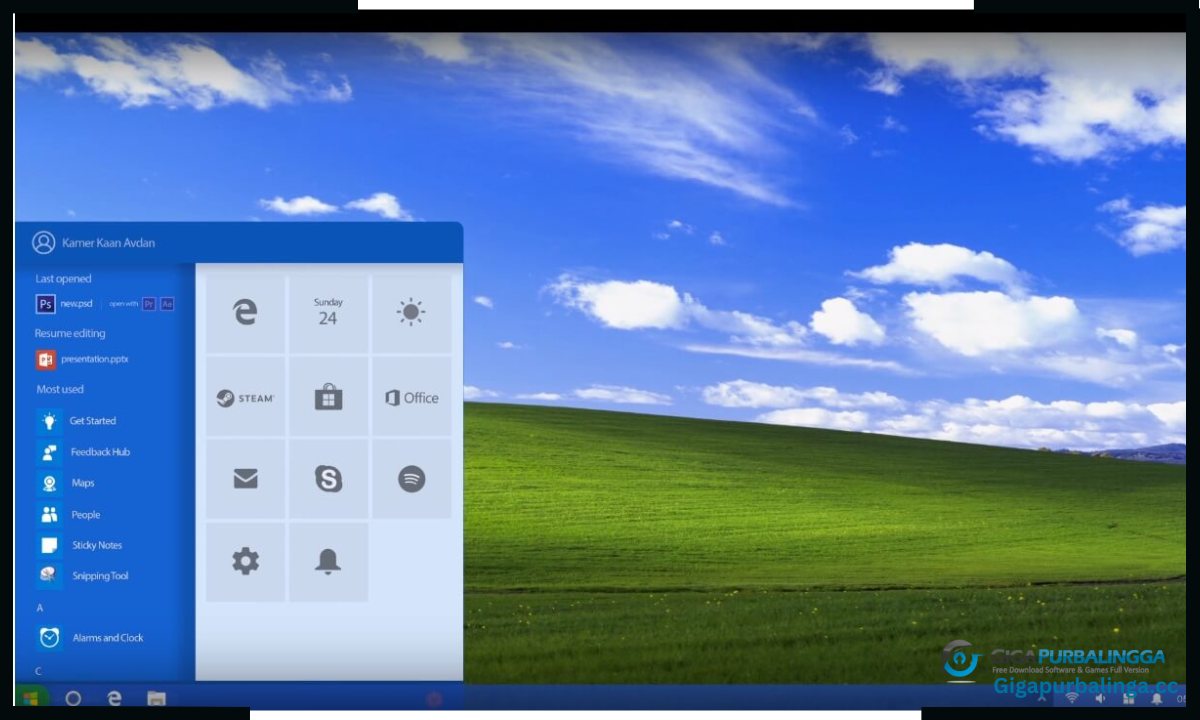This screenshot has height=720, width=1200.
Task: Open Cortana circle on the taskbar
Action: tap(73, 698)
